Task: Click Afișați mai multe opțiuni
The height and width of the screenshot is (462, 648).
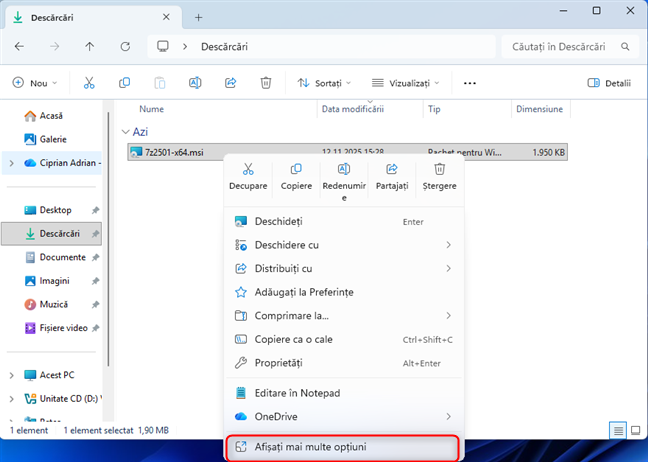Action: coord(343,447)
